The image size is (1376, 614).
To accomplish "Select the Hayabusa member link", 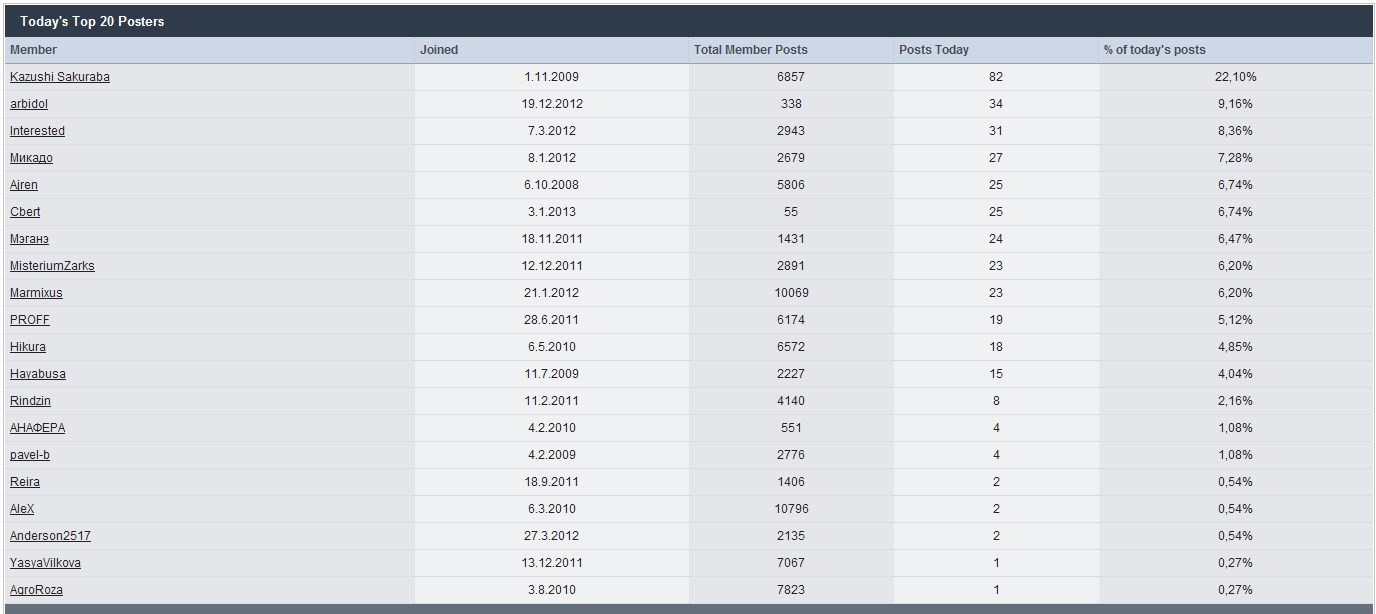I will 38,374.
